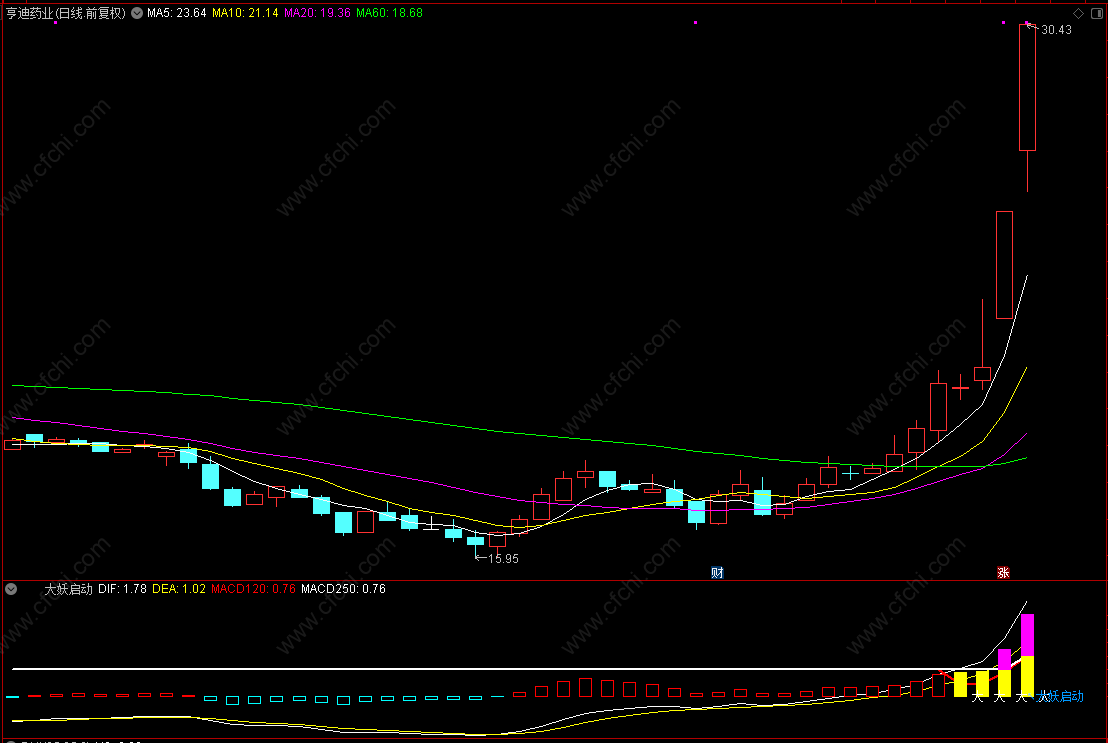Click the magenta dot at chart's top left
The height and width of the screenshot is (743, 1108).
55,23
